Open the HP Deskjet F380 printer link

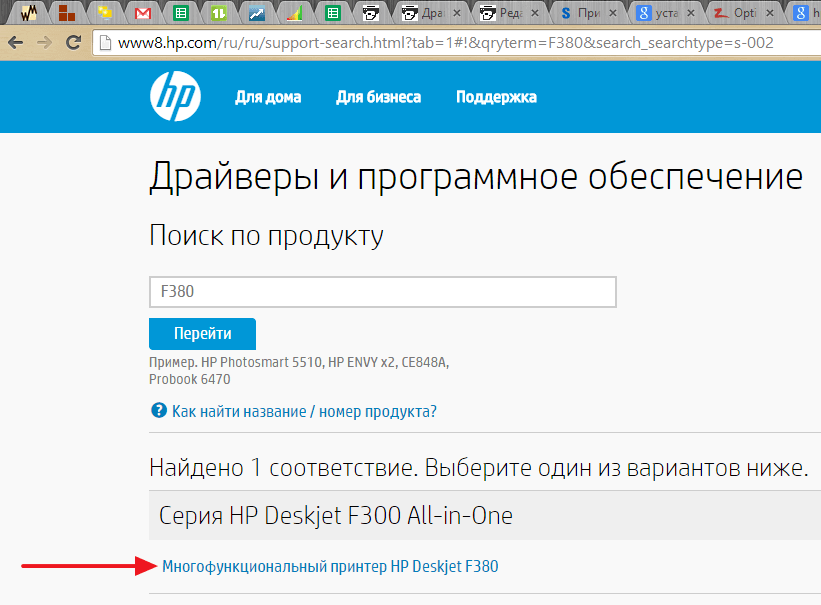tap(330, 567)
